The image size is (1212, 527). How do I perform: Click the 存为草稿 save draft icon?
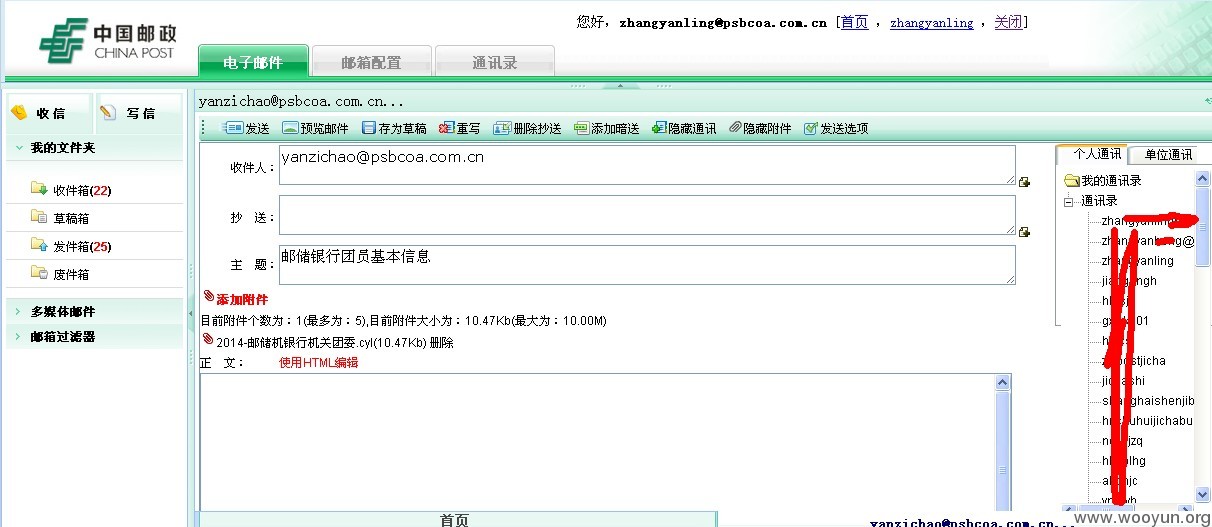point(368,128)
